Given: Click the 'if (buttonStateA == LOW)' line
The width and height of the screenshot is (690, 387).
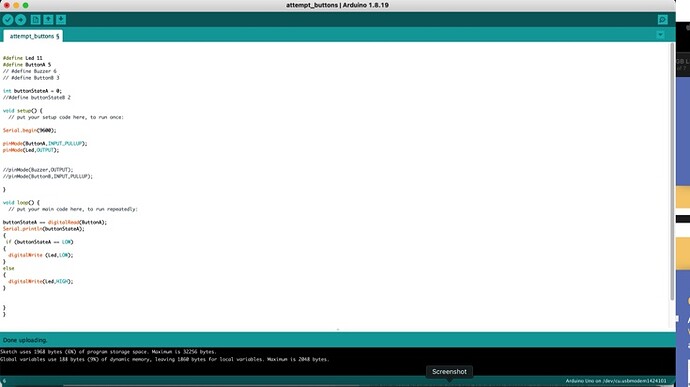Looking at the screenshot, I should click(40, 242).
